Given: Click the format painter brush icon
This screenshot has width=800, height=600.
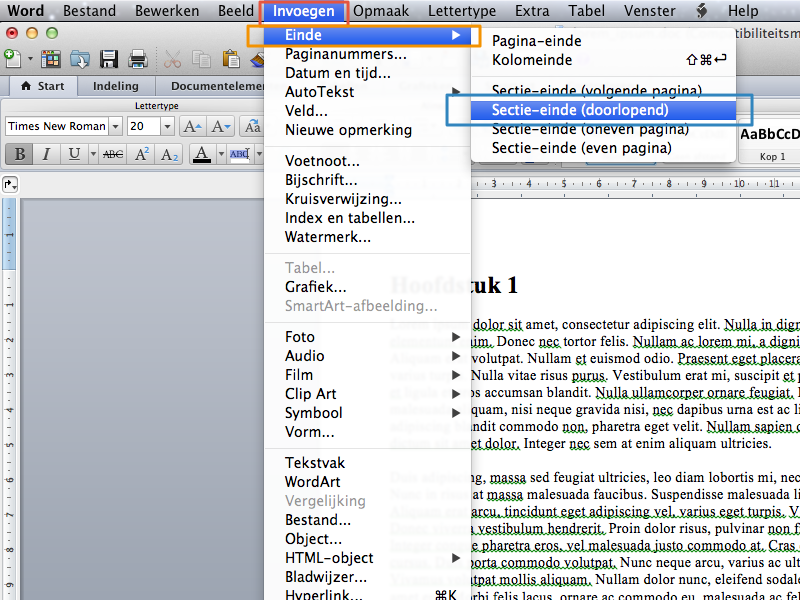Looking at the screenshot, I should click(258, 59).
